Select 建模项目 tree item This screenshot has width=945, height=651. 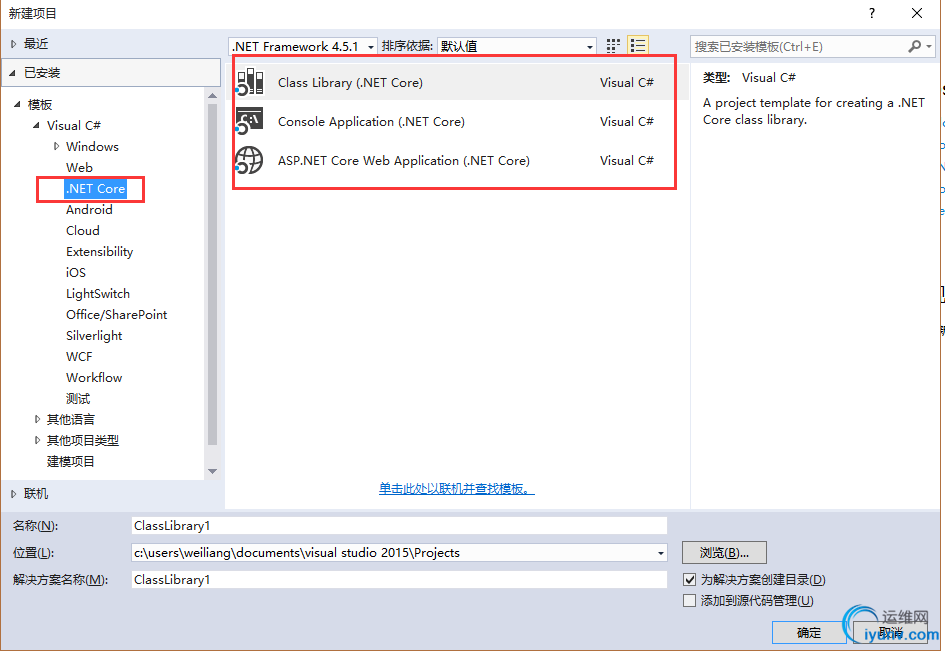point(71,462)
